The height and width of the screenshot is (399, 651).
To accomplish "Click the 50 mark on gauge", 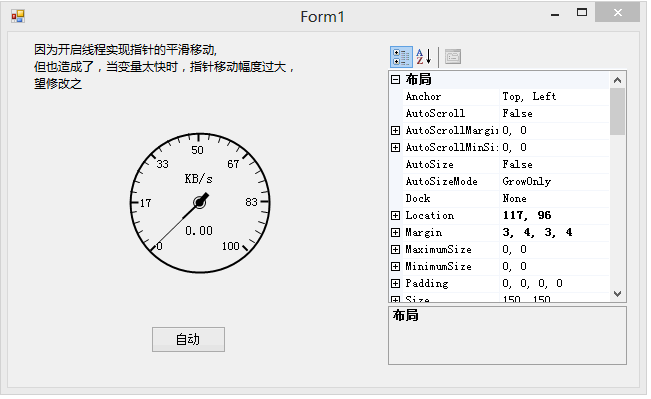I will 197,150.
